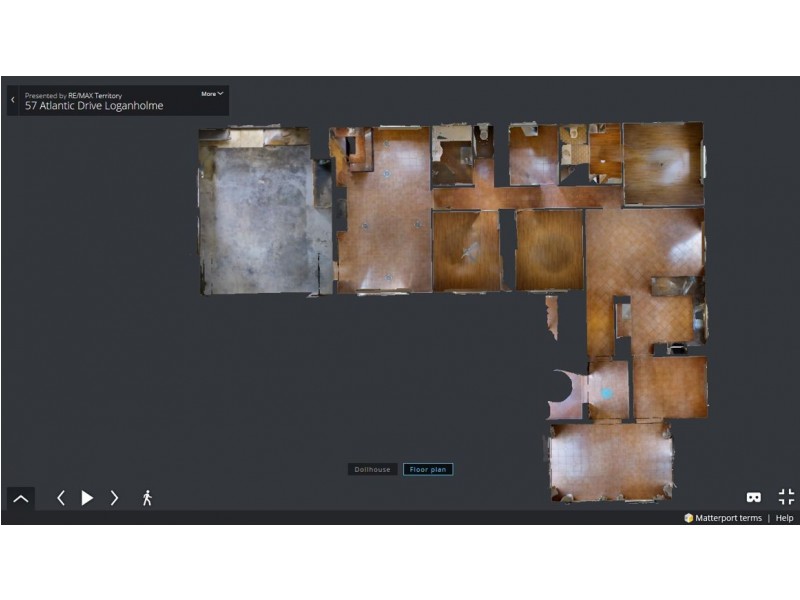The width and height of the screenshot is (800, 600).
Task: Open the More dropdown menu
Action: click(212, 94)
